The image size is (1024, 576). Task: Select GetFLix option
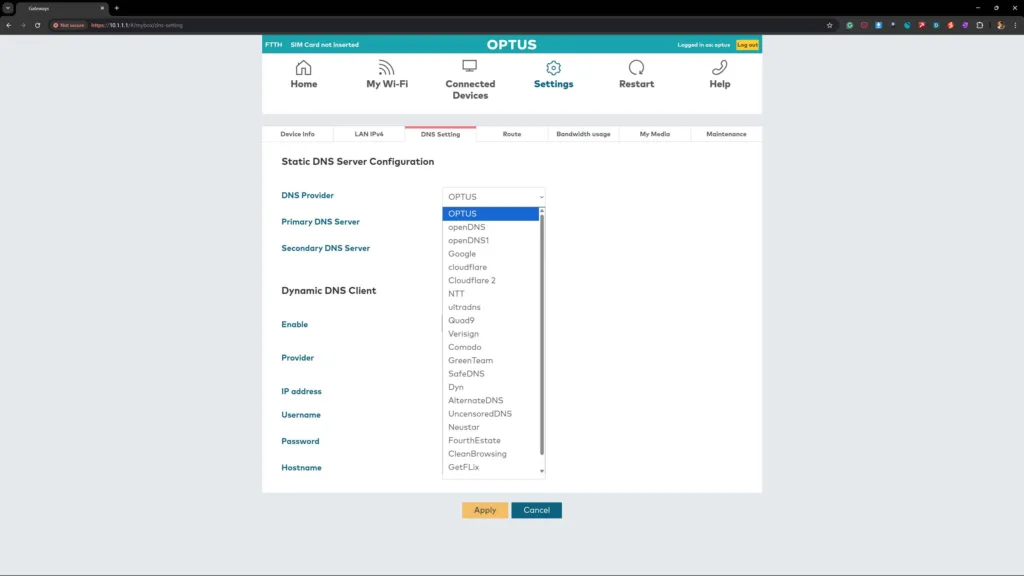click(490, 467)
